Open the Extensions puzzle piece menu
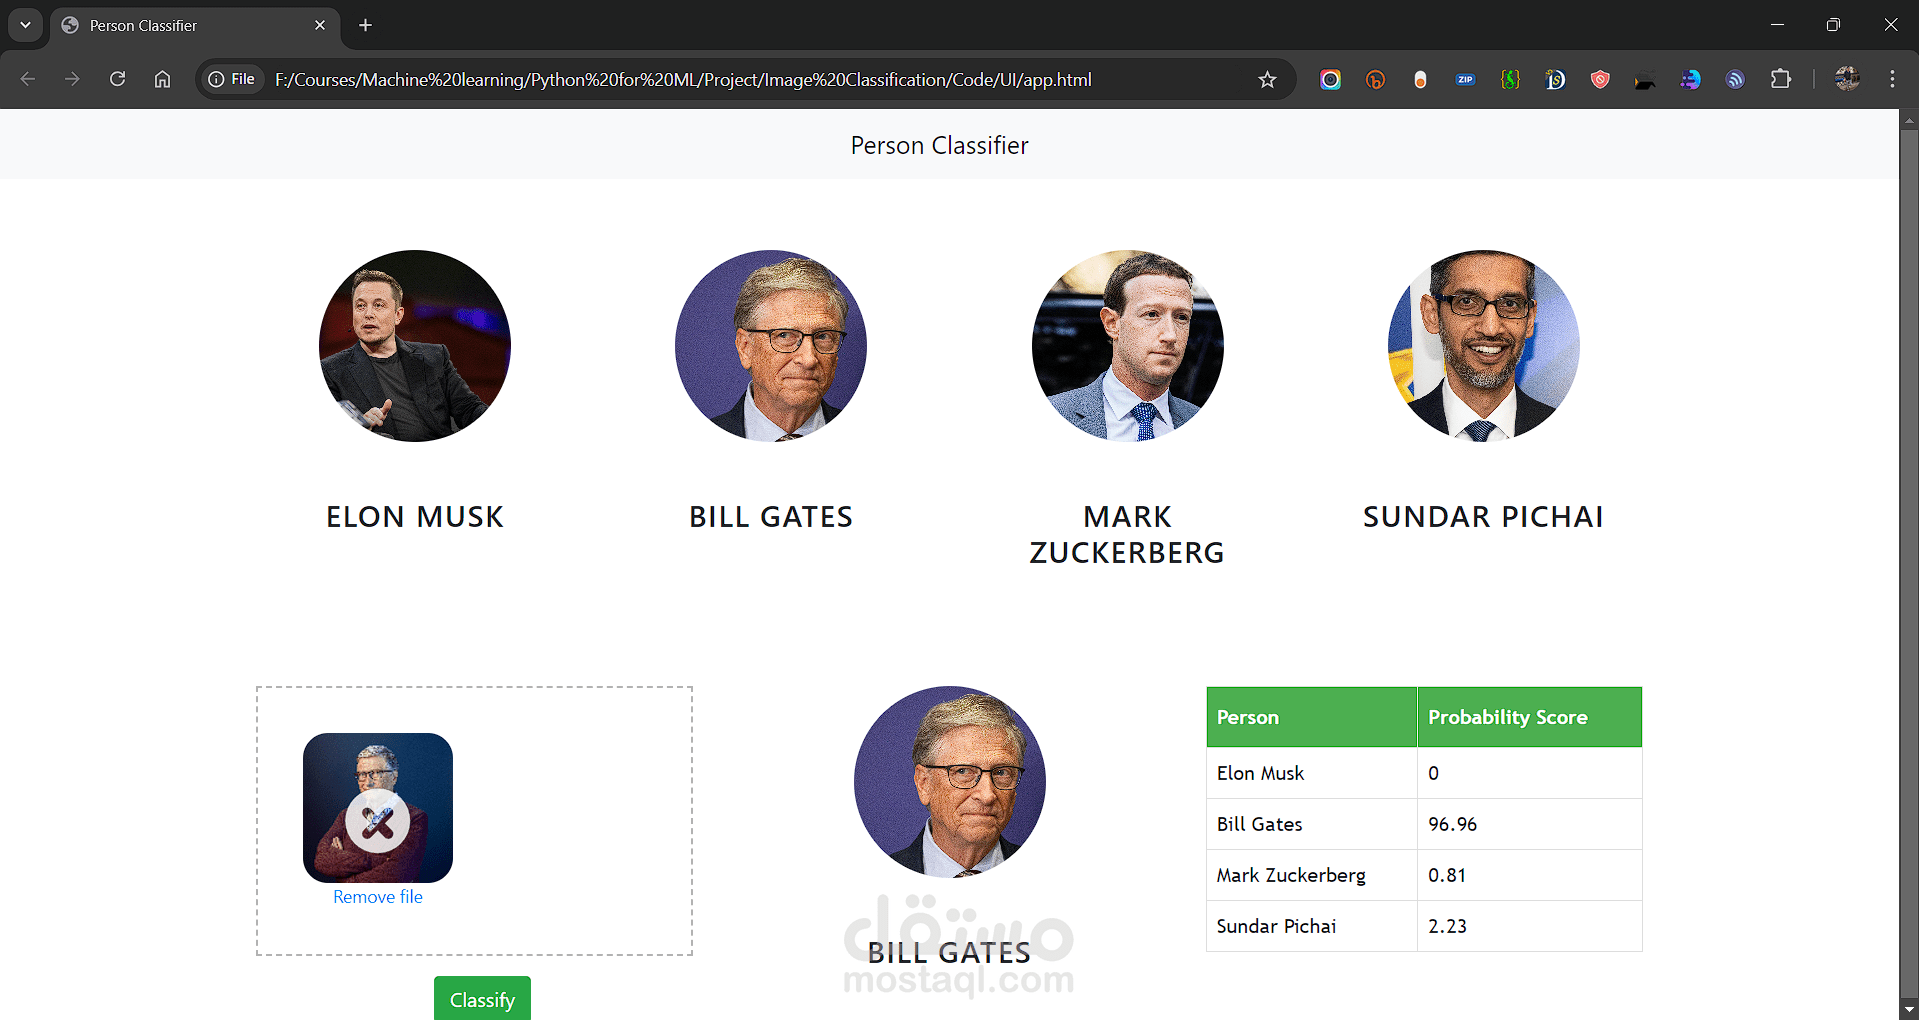The width and height of the screenshot is (1919, 1020). coord(1781,79)
